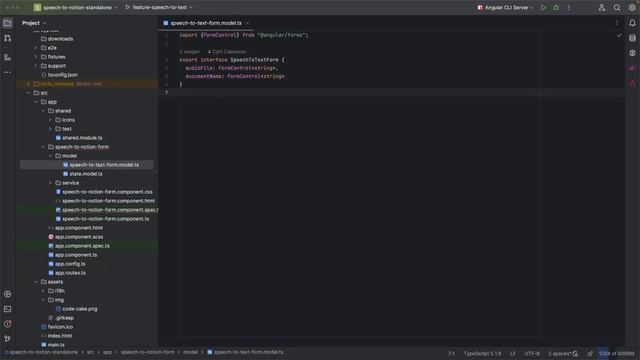Show more tool windows ellipsis
640x360 pixels.
click(x=7, y=73)
